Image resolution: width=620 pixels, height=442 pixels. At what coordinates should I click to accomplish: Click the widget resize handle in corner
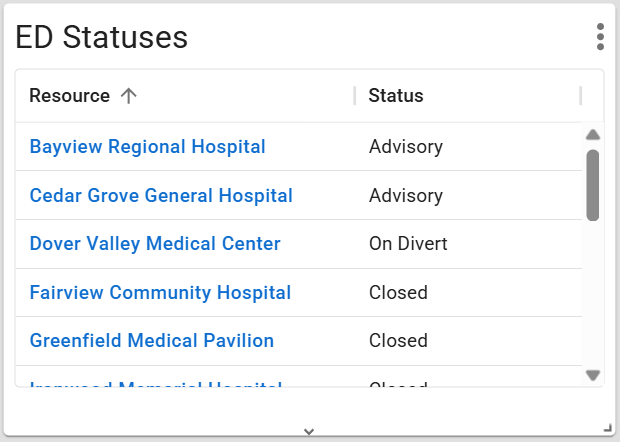pos(607,428)
